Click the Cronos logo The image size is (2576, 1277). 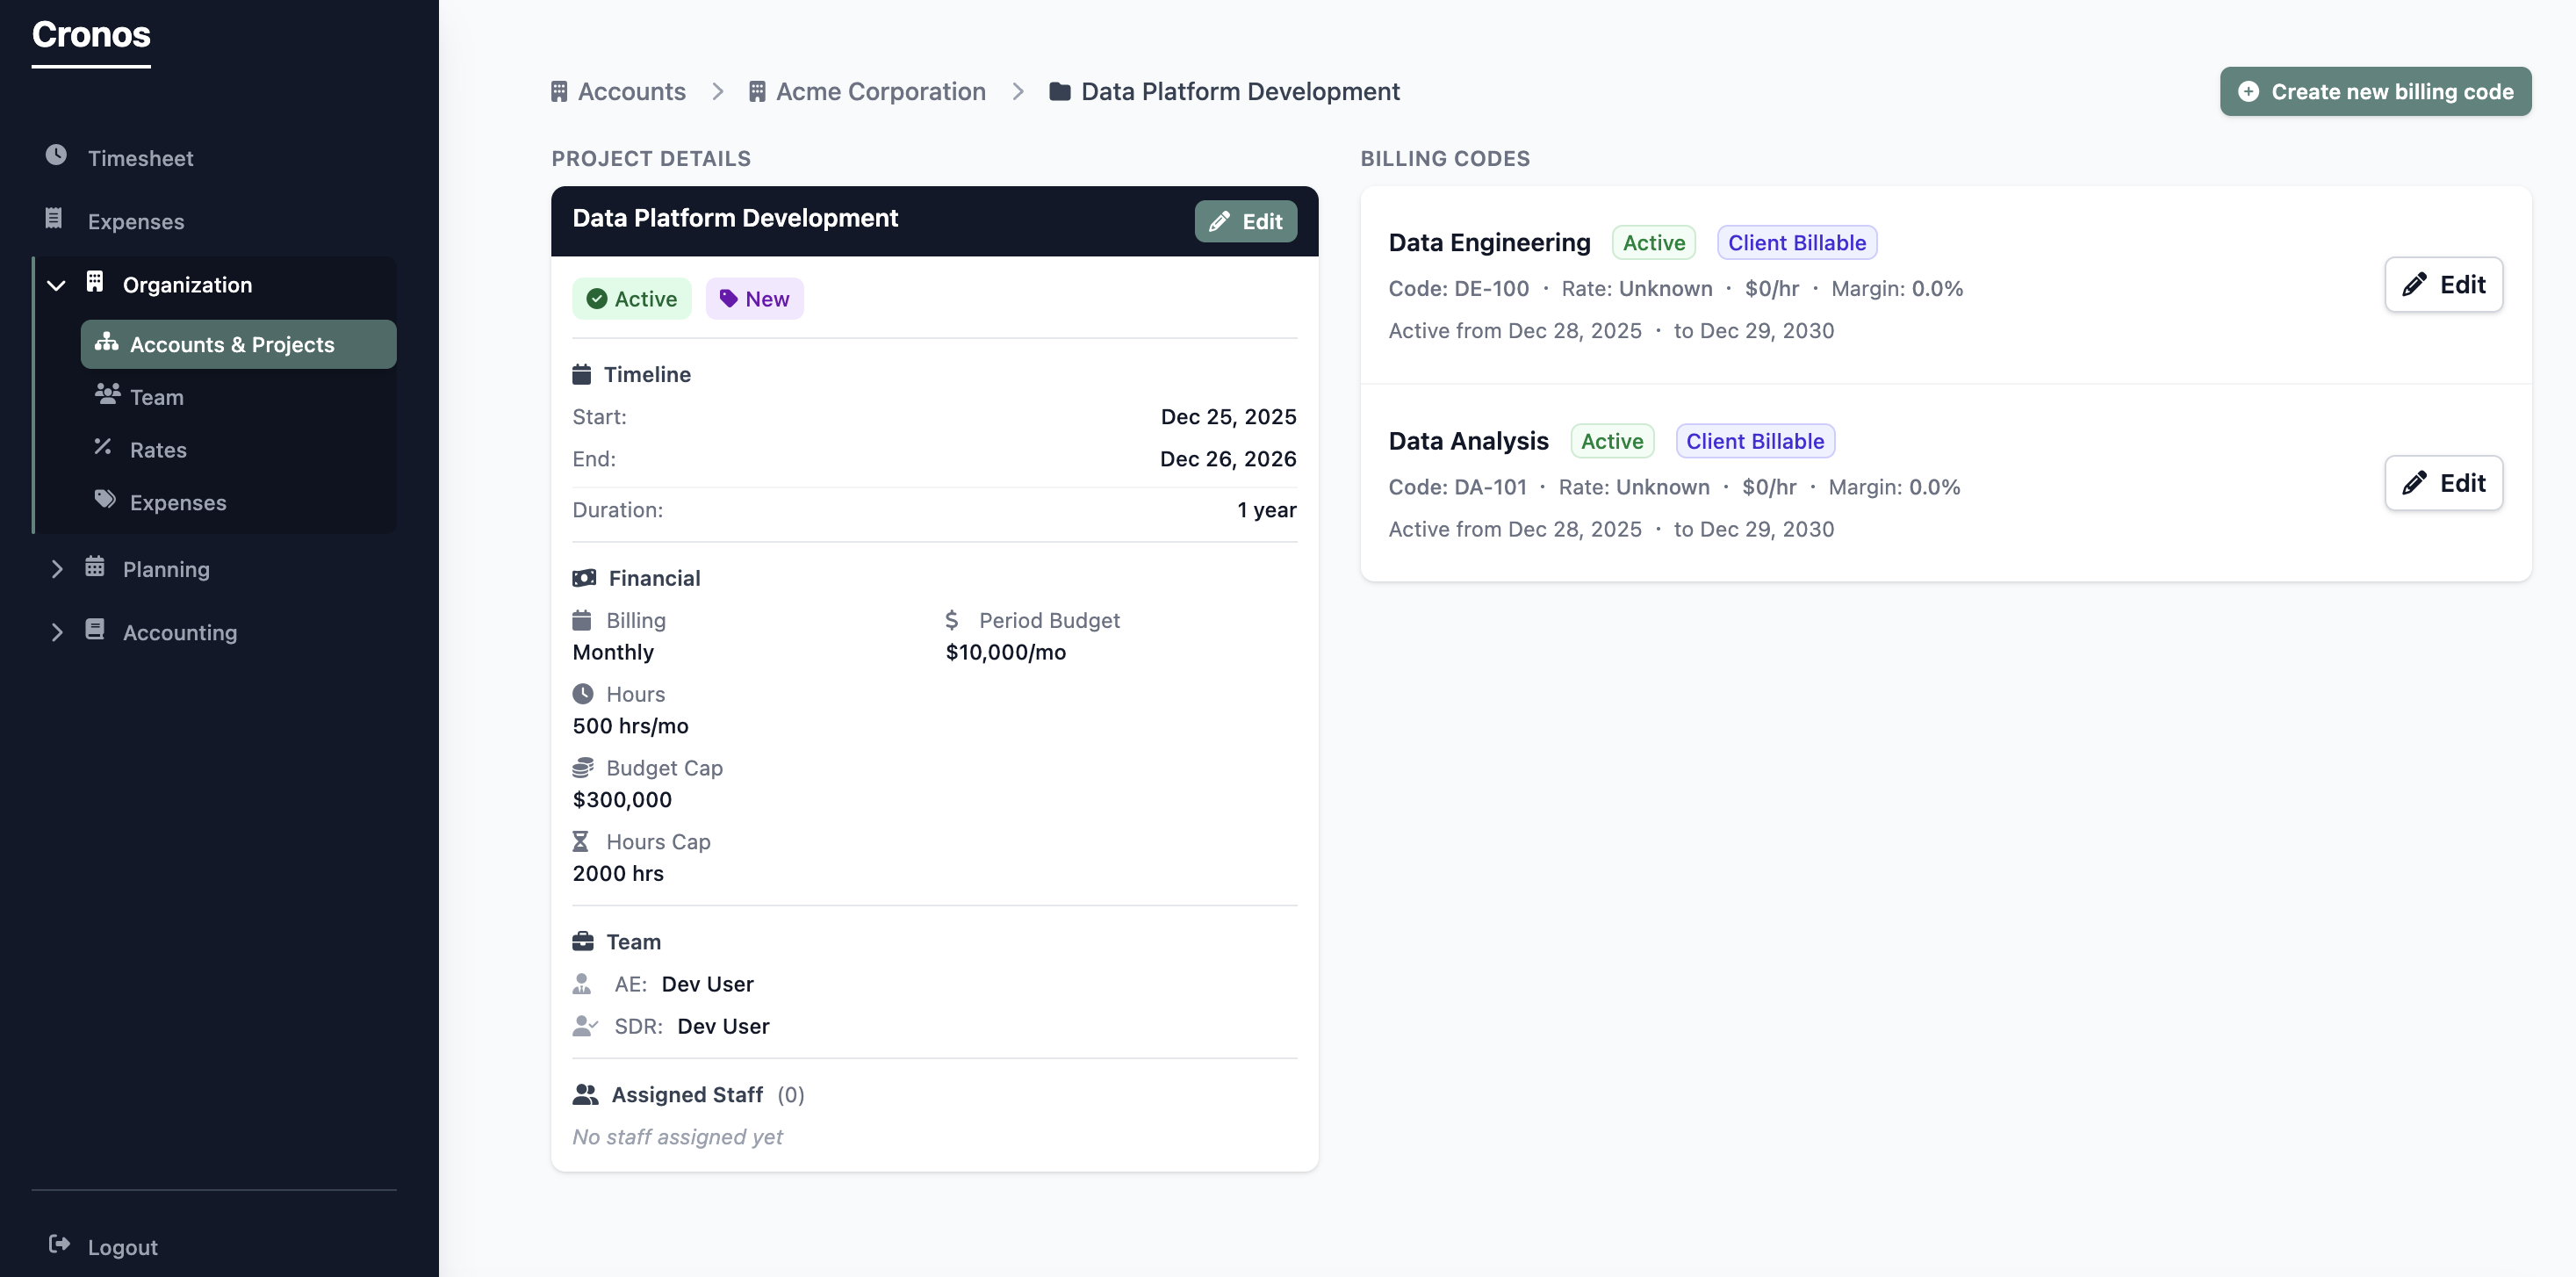90,36
